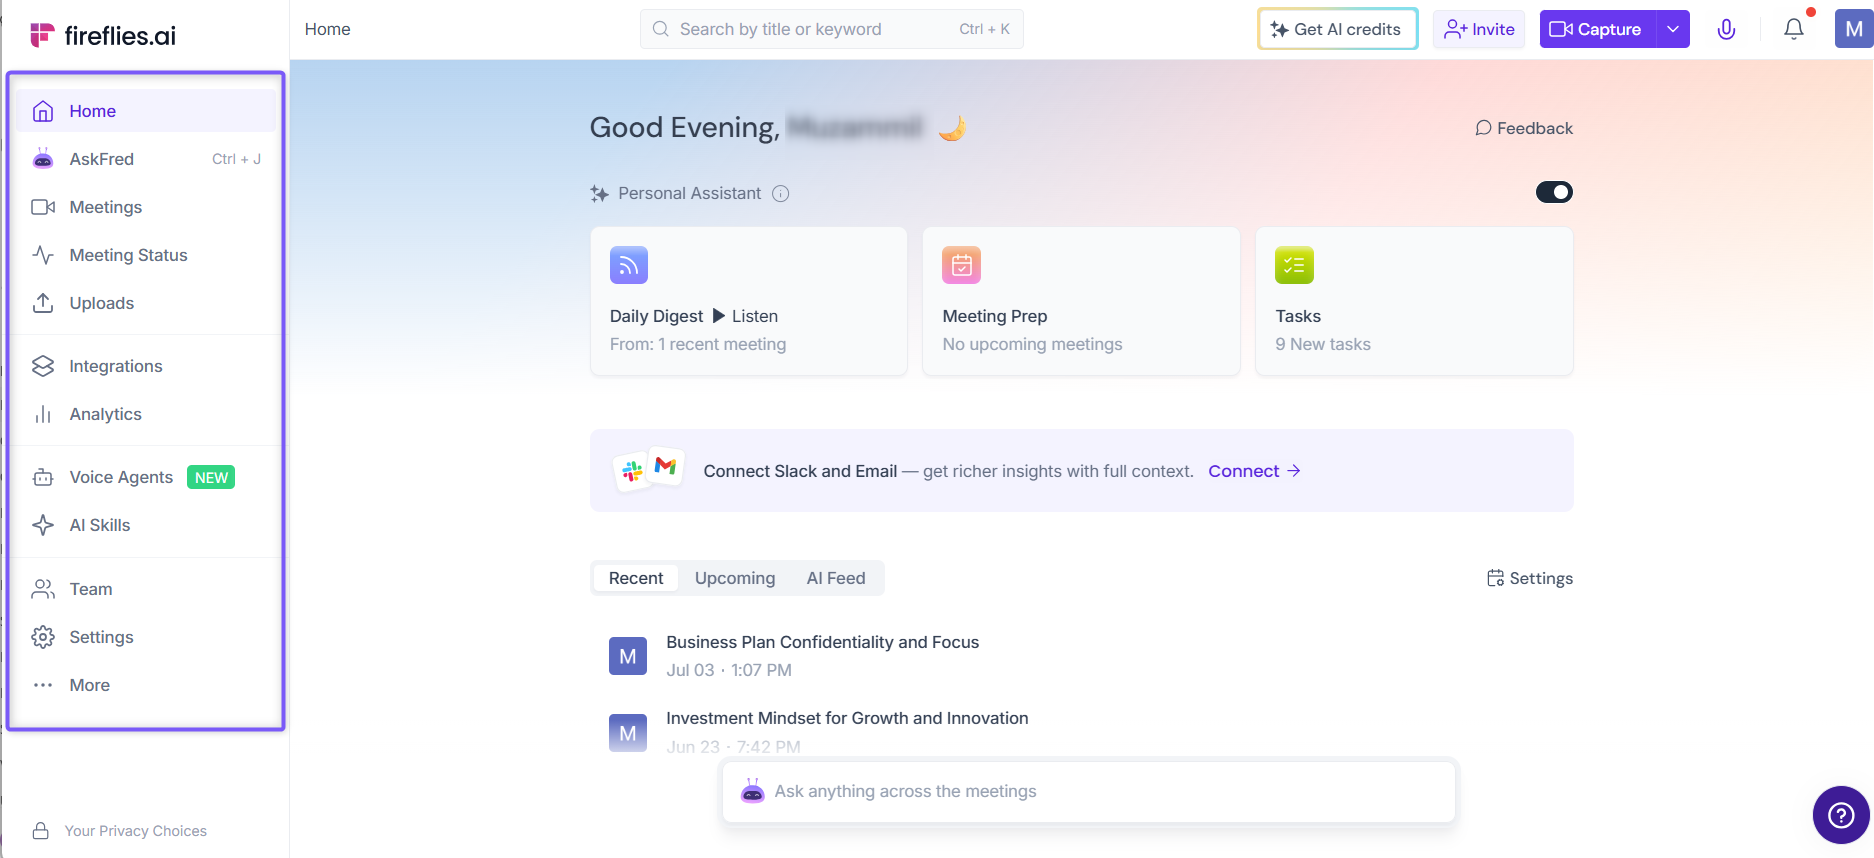Click the Meeting Prep calendar icon
1874x858 pixels.
(962, 265)
